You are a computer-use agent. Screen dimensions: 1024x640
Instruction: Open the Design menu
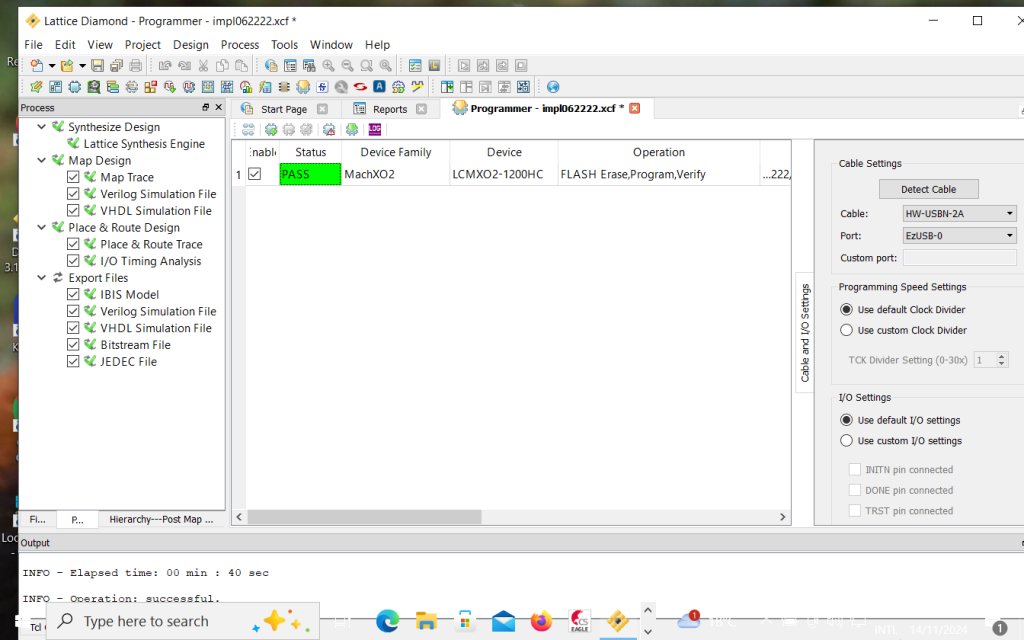(191, 44)
